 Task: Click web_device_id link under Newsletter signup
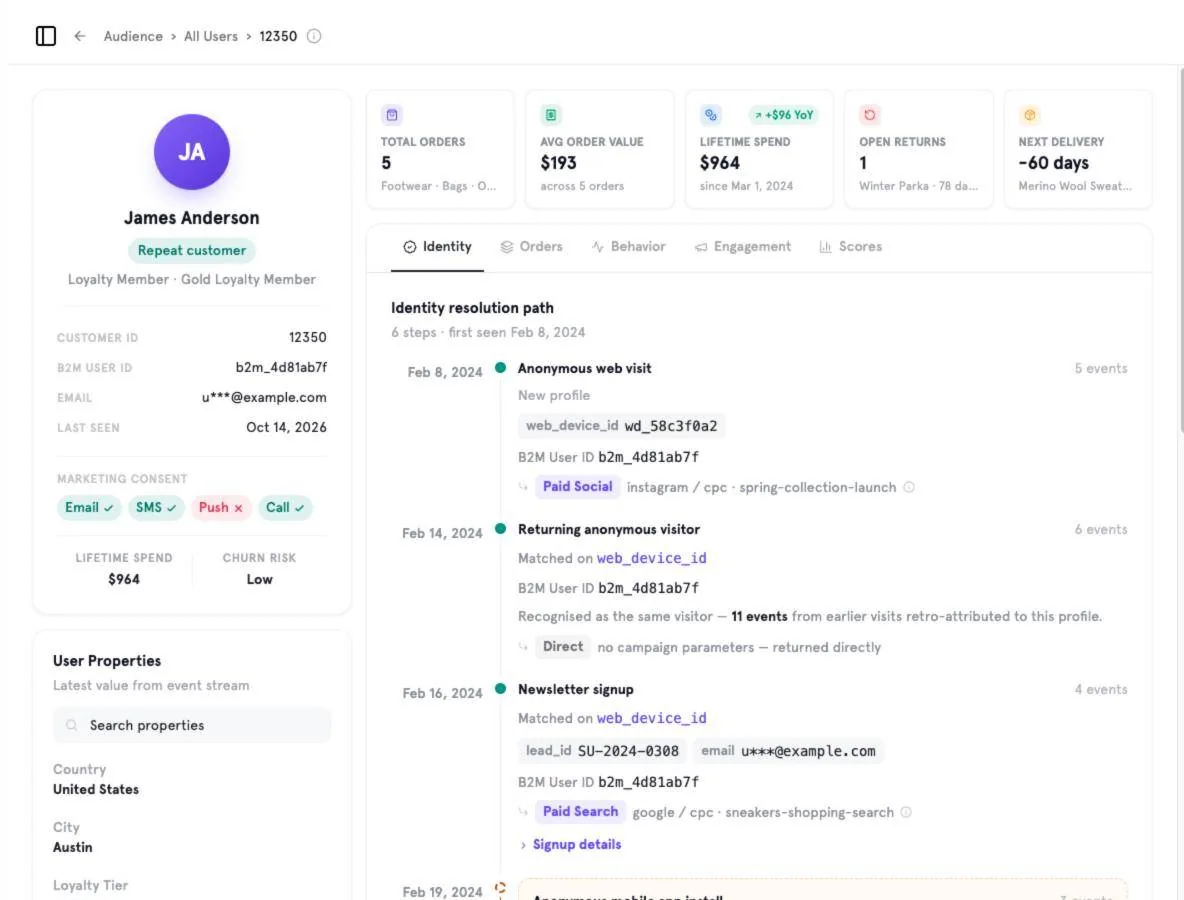click(x=652, y=718)
